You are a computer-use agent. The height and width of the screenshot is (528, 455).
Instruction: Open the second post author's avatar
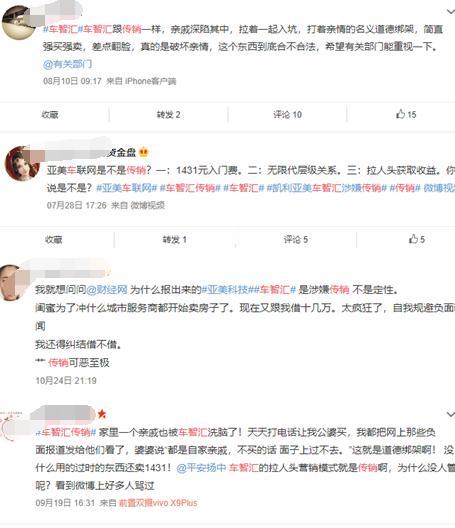(x=22, y=163)
